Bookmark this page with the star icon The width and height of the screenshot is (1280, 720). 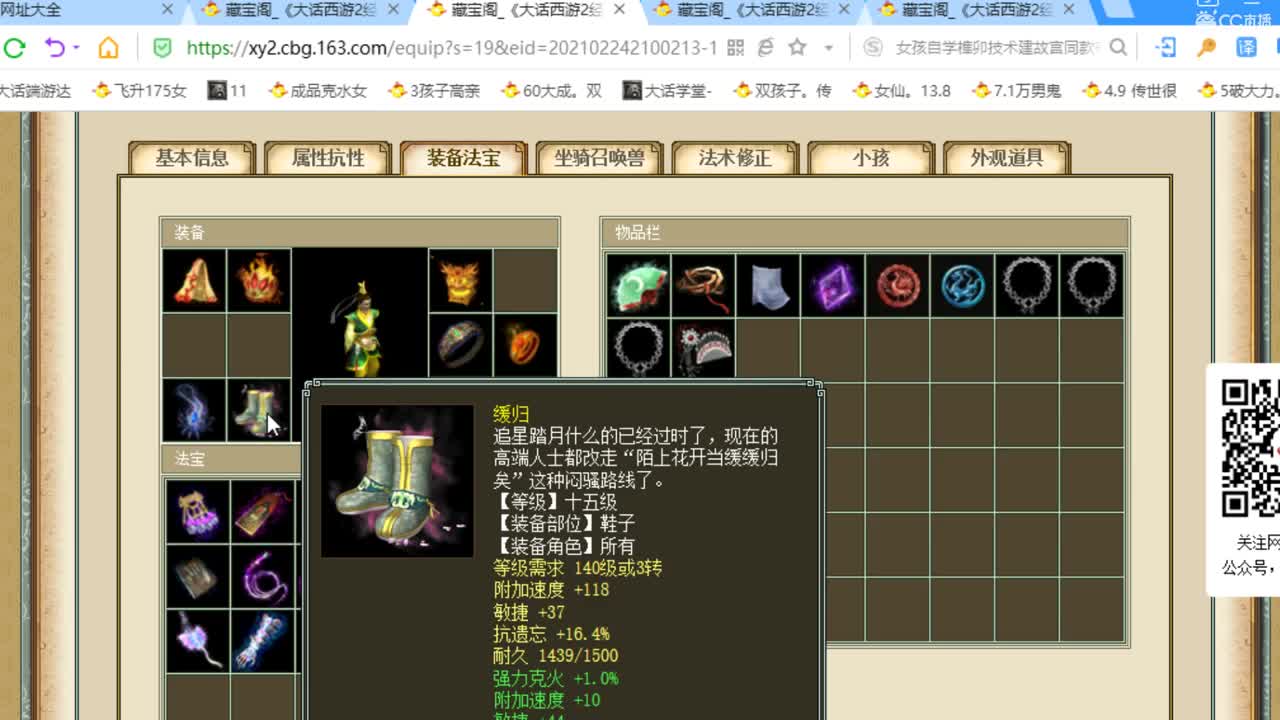pos(797,47)
